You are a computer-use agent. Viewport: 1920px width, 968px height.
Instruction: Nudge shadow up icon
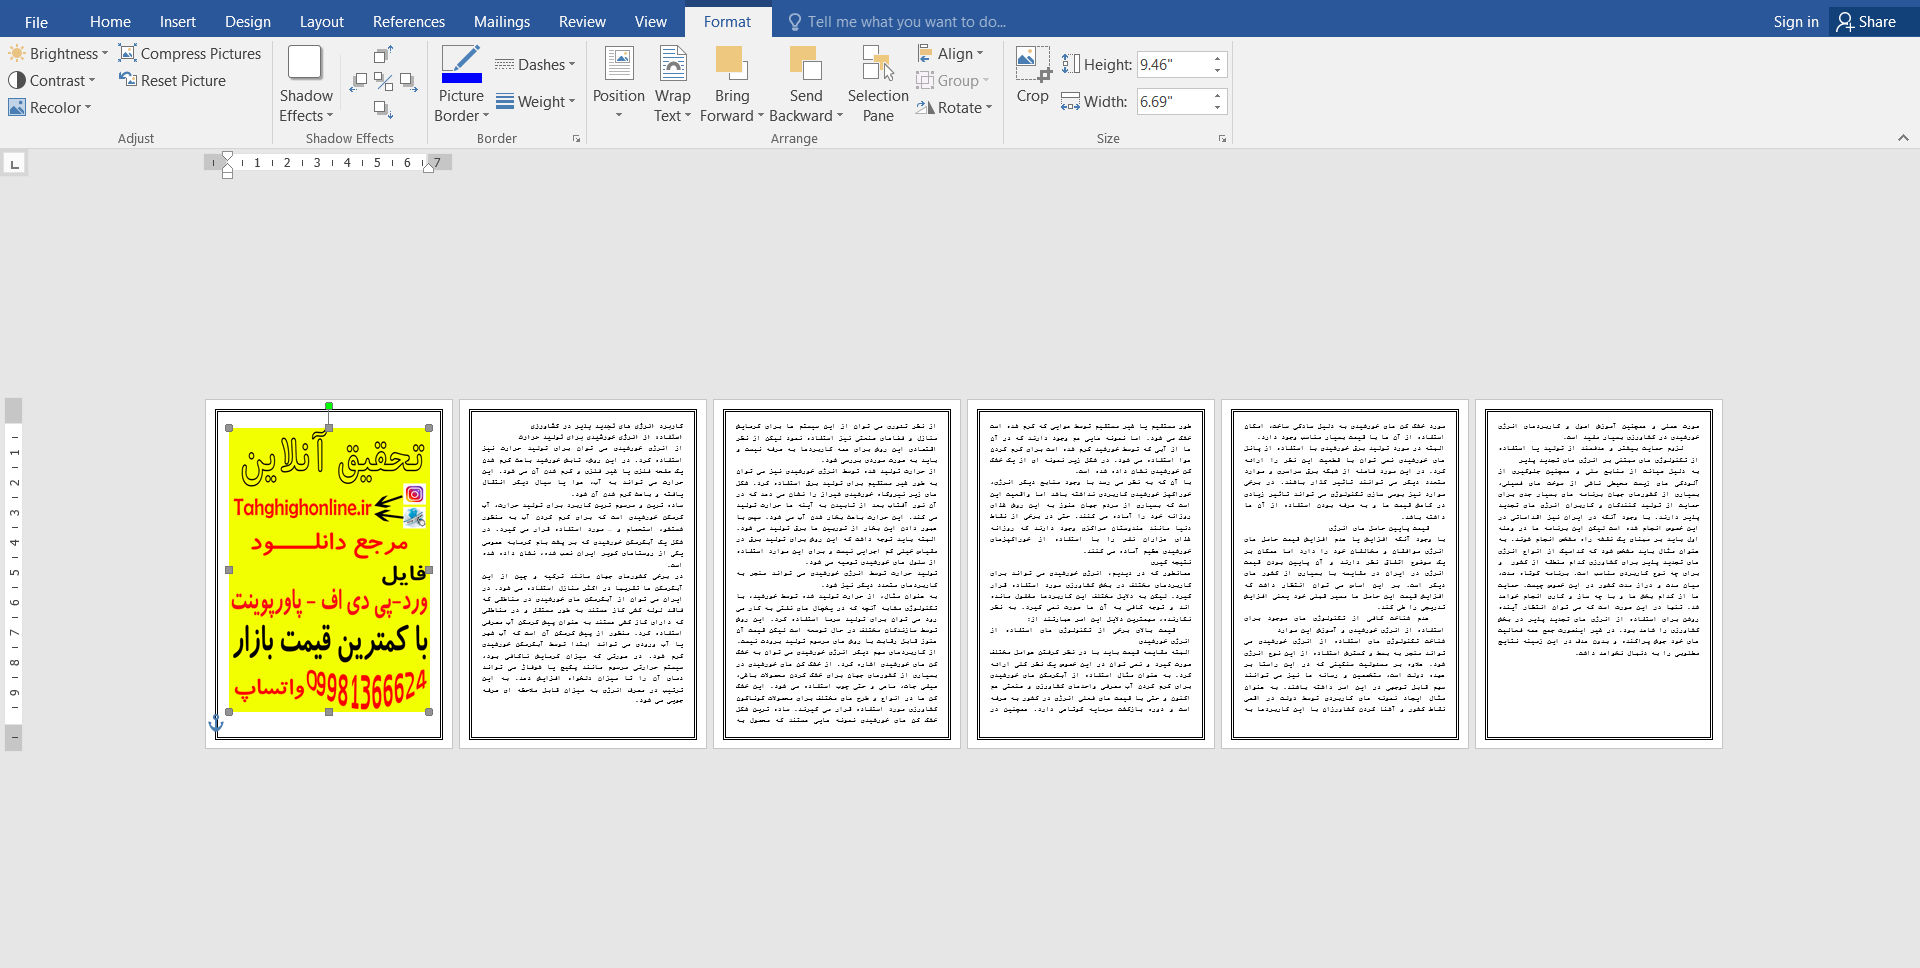[383, 55]
